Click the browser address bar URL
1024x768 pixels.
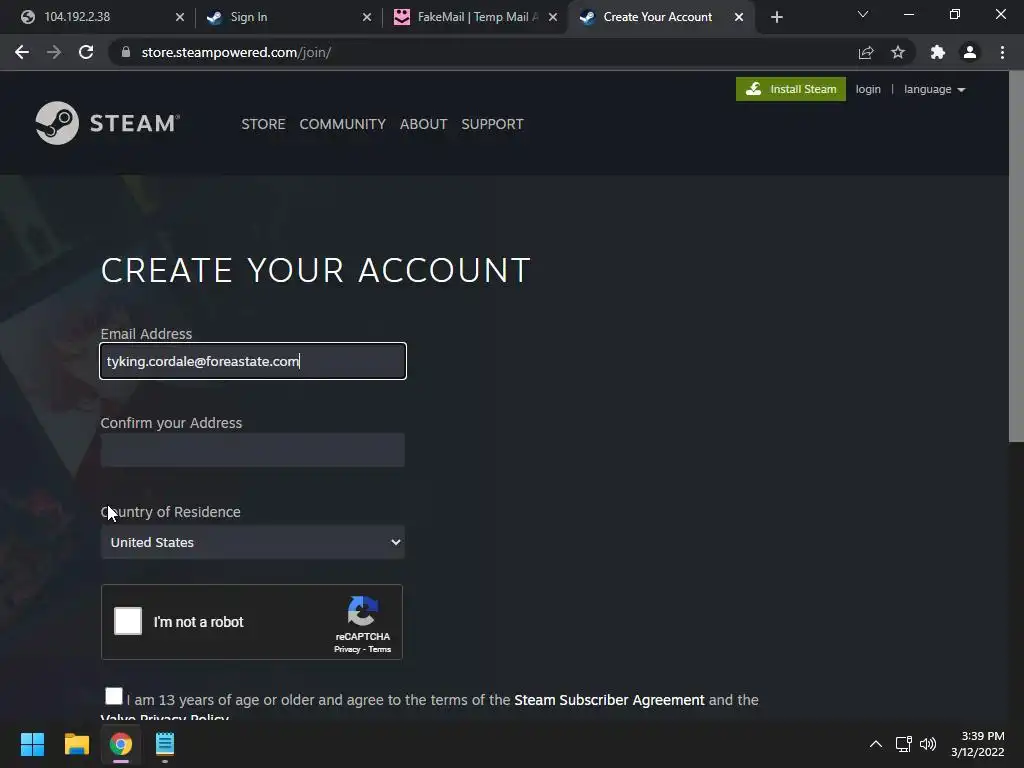click(x=236, y=52)
